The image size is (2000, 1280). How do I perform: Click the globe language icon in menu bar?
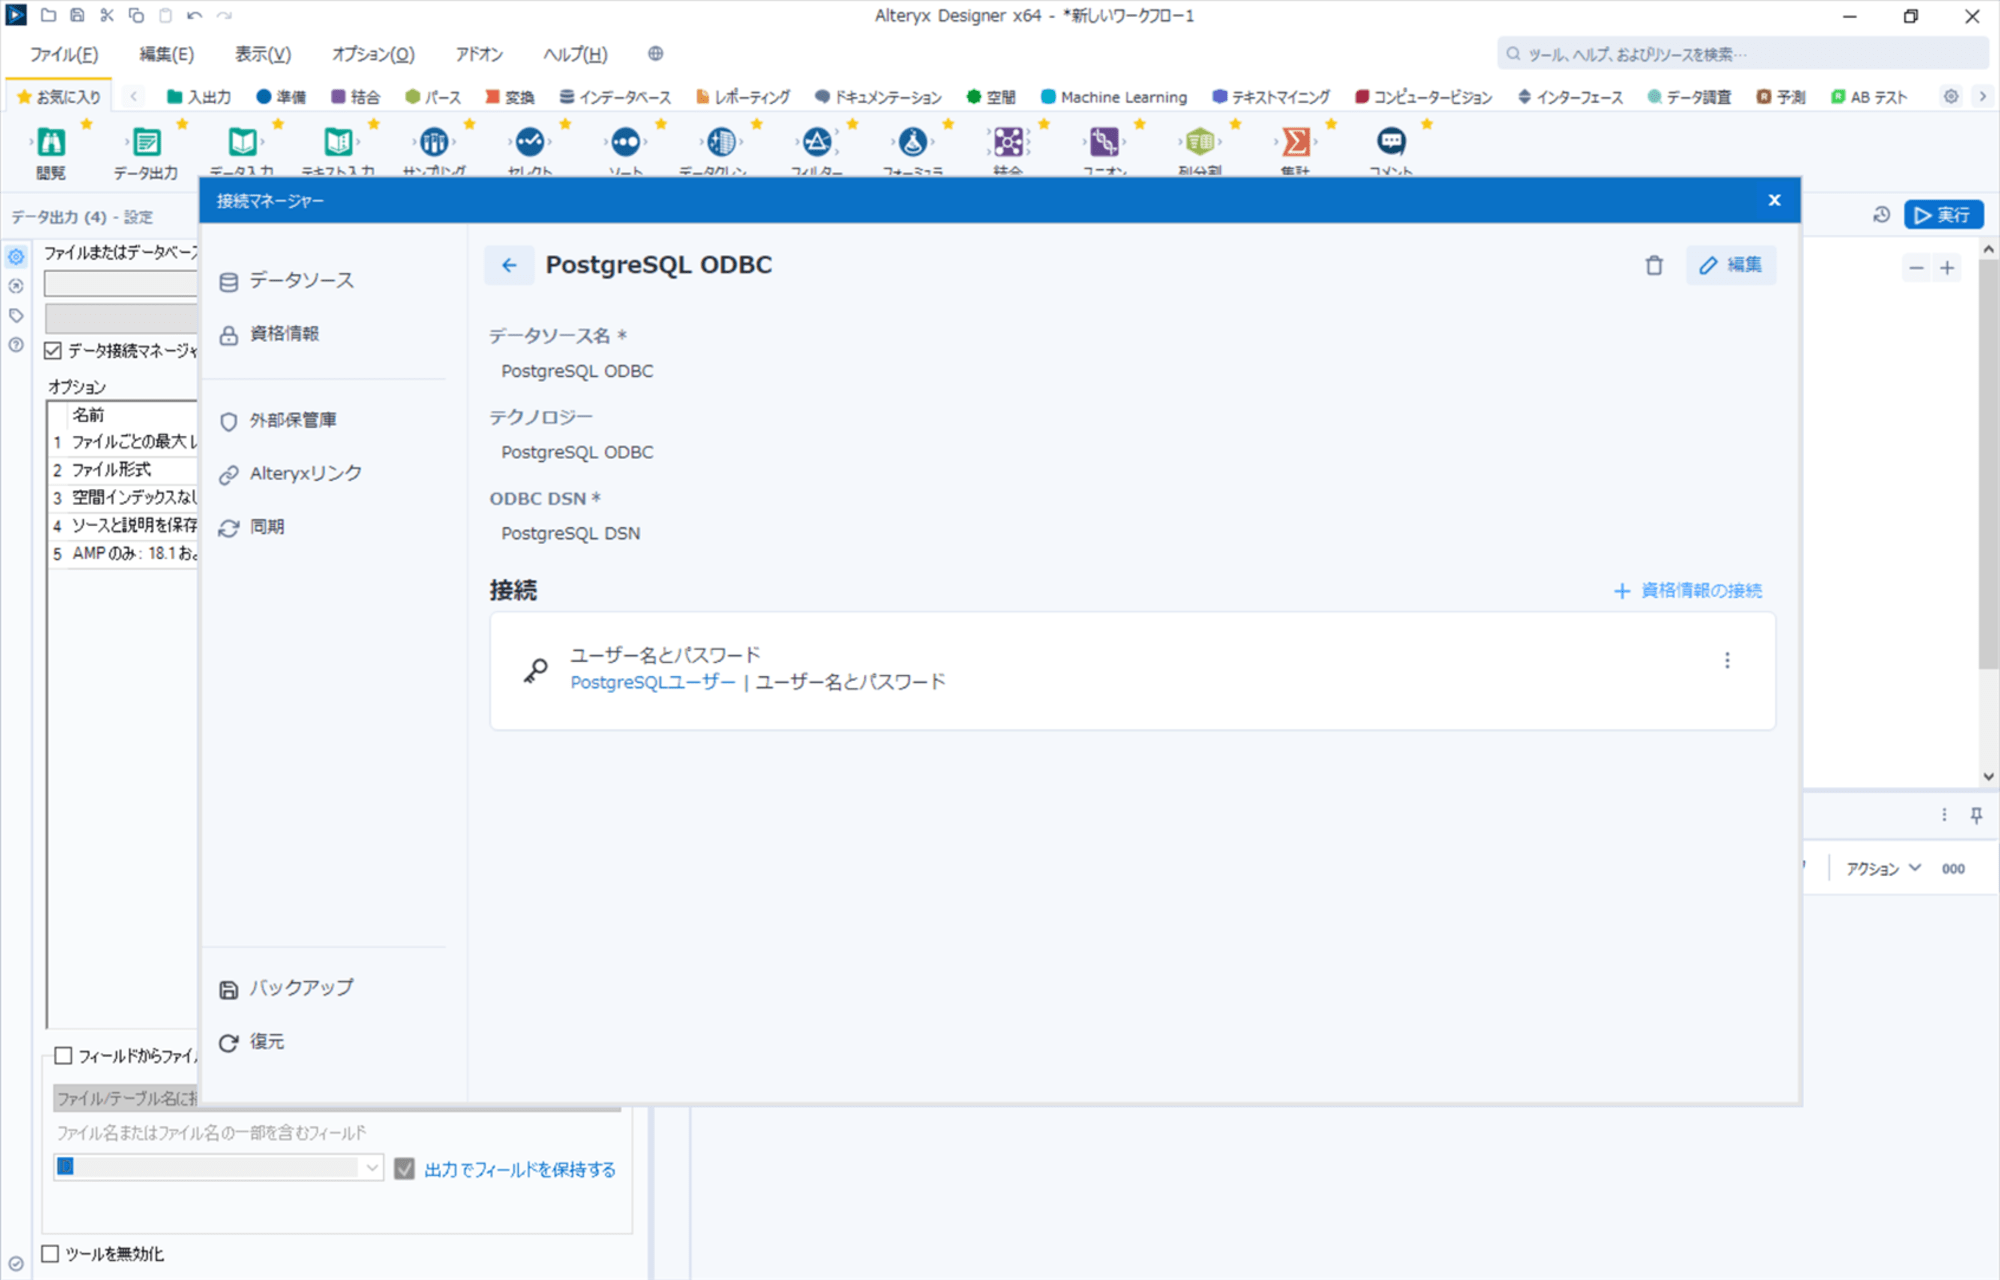(x=655, y=54)
